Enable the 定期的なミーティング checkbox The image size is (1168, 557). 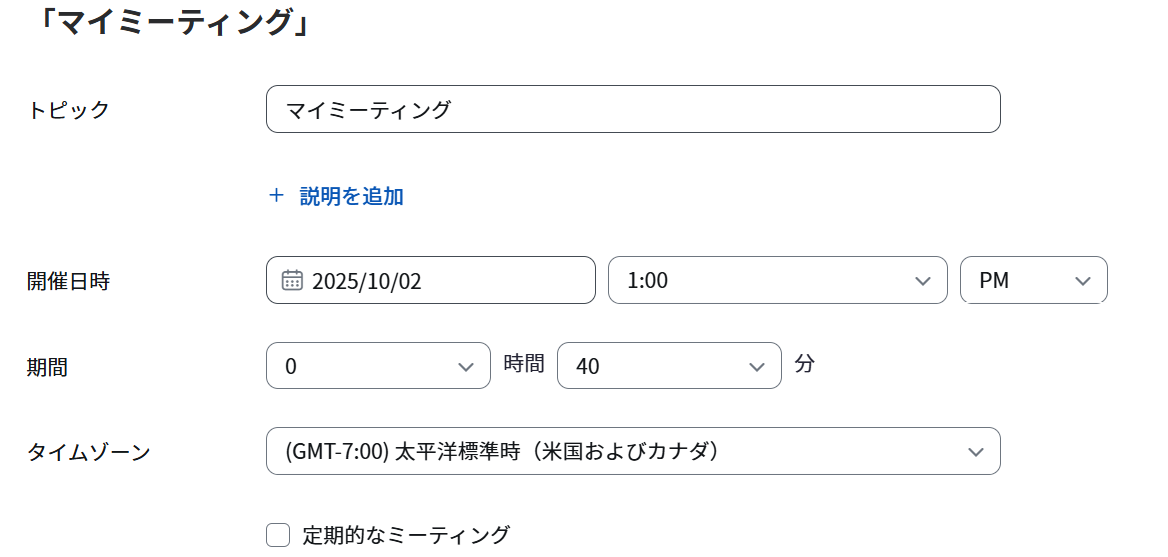(278, 535)
